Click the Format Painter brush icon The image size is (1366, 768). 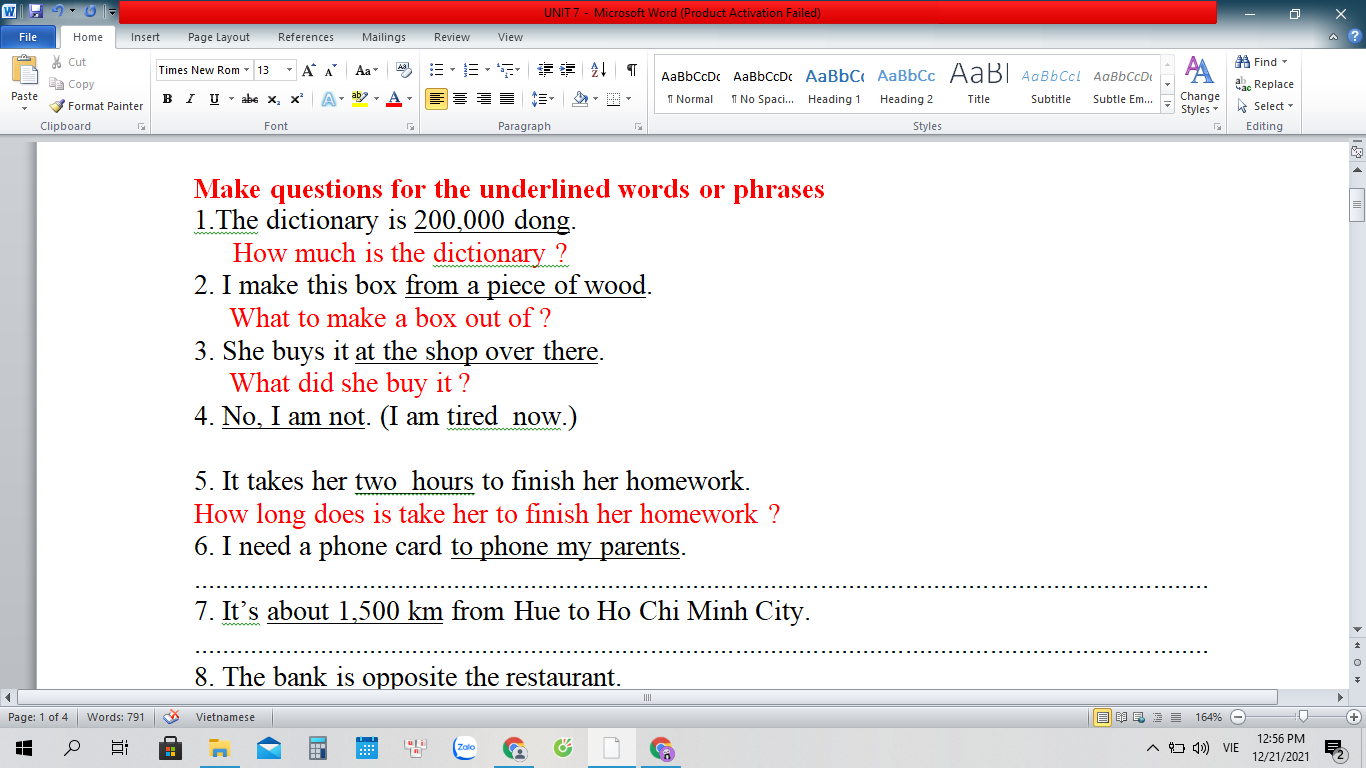click(x=58, y=106)
